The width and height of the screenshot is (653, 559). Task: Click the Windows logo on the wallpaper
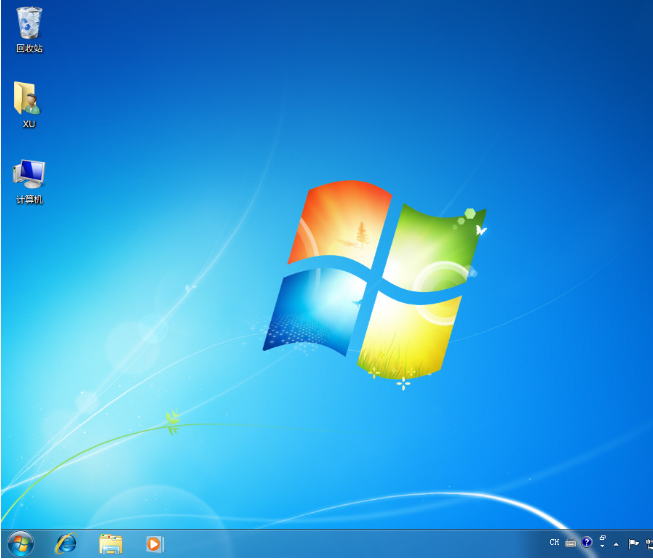[375, 280]
